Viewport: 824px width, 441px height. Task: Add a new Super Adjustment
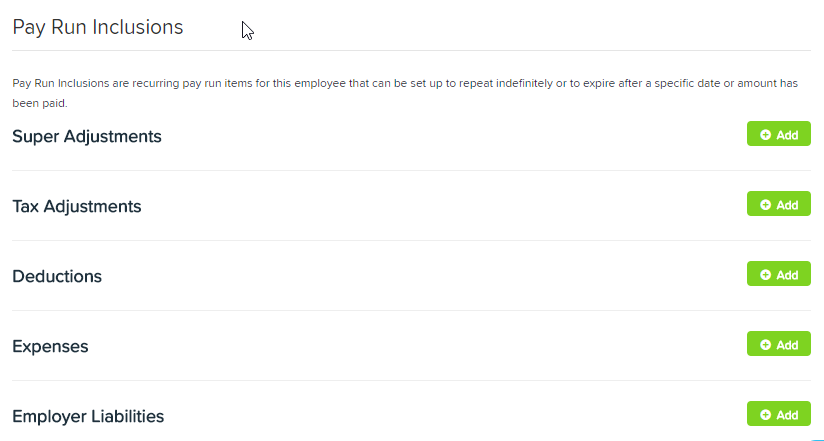click(x=778, y=134)
